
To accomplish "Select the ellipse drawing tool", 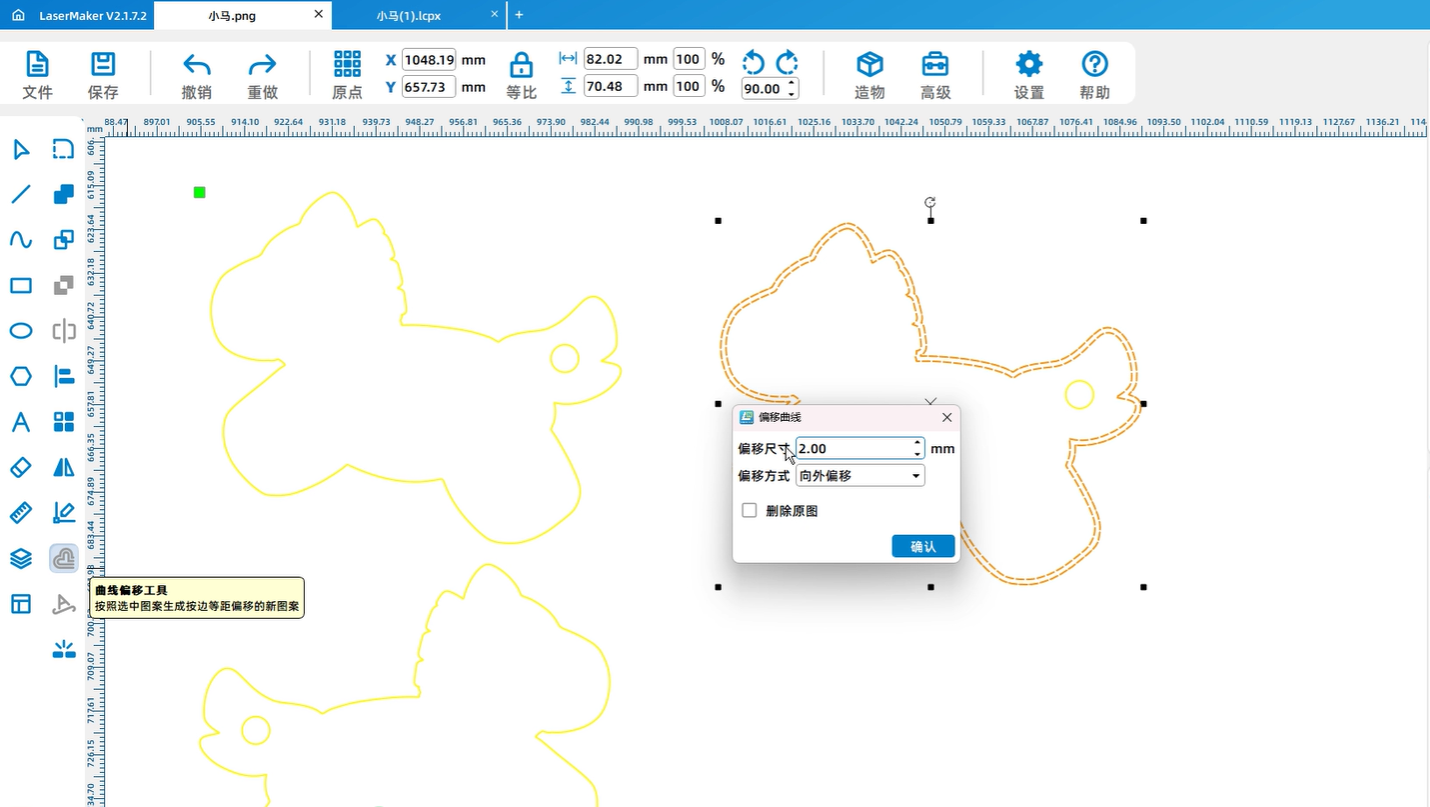I will [x=21, y=331].
